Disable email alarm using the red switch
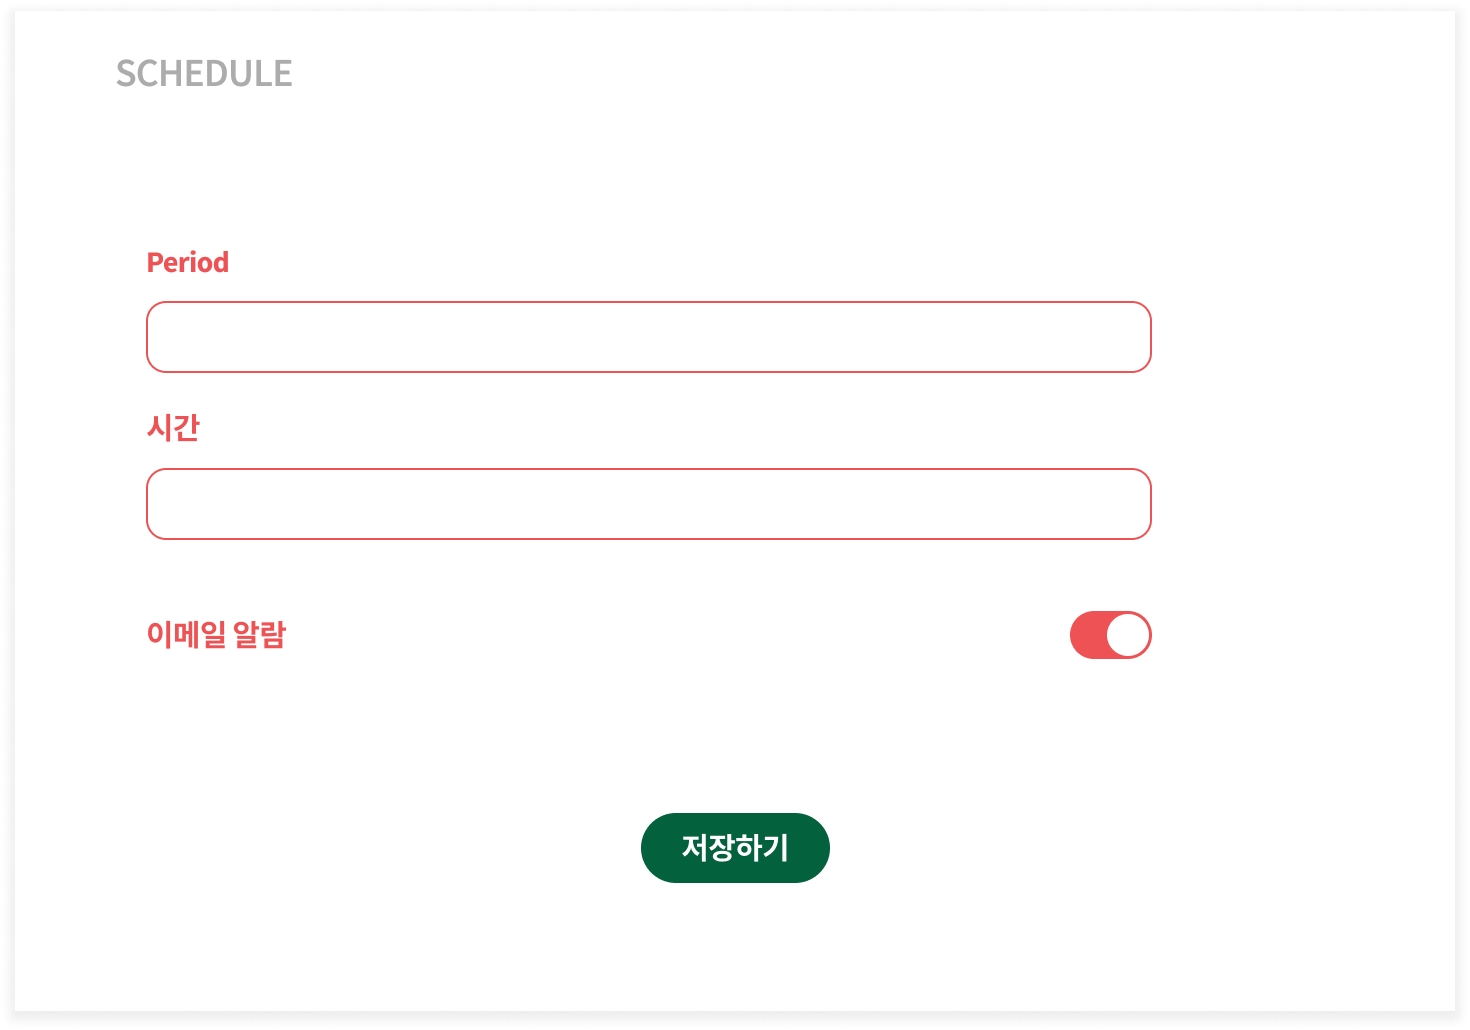Screen dimensions: 1470x1030 pos(1110,635)
